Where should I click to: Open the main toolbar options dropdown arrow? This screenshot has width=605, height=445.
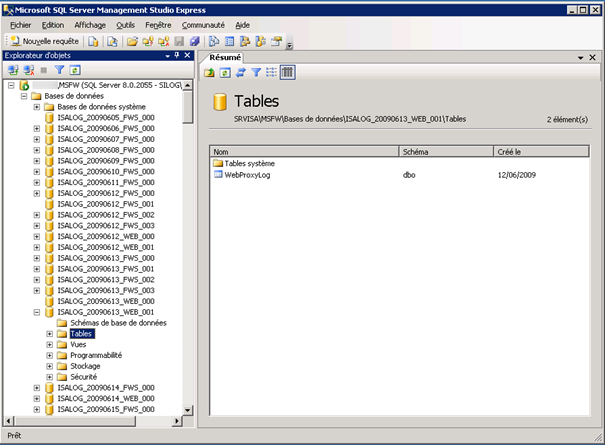coord(289,45)
